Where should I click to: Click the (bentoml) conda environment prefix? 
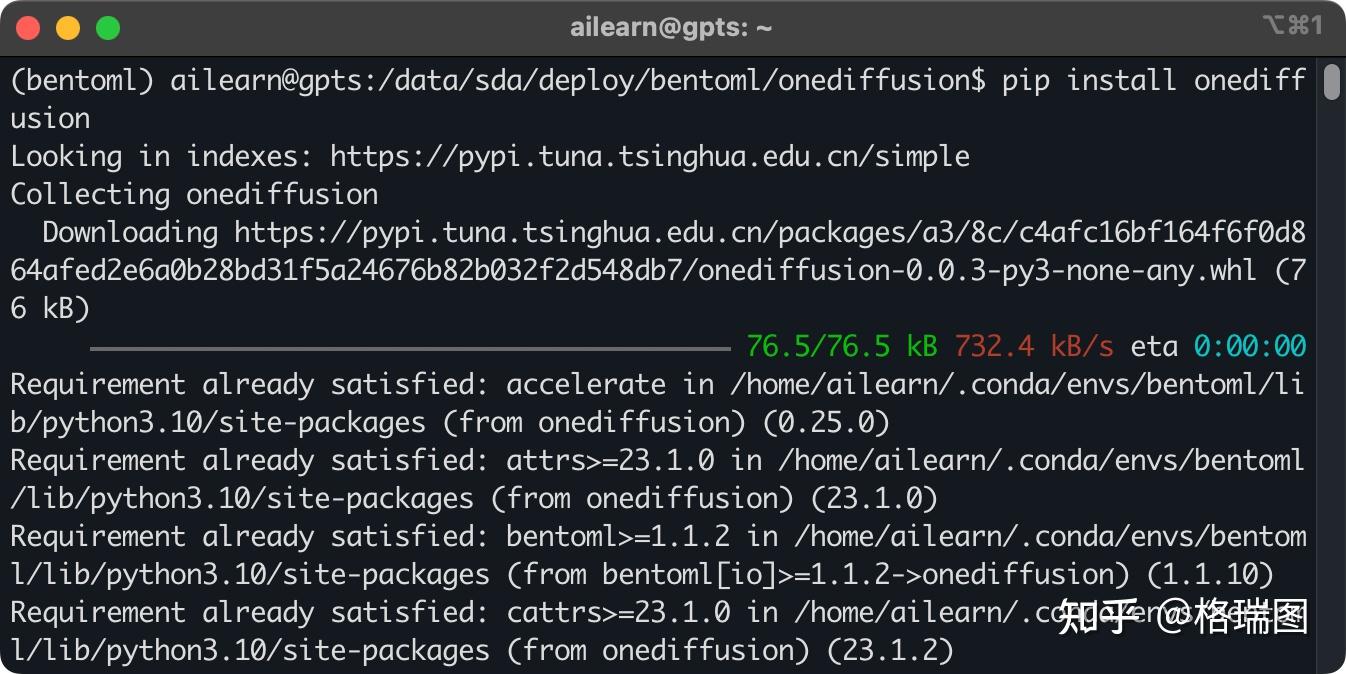tap(82, 81)
